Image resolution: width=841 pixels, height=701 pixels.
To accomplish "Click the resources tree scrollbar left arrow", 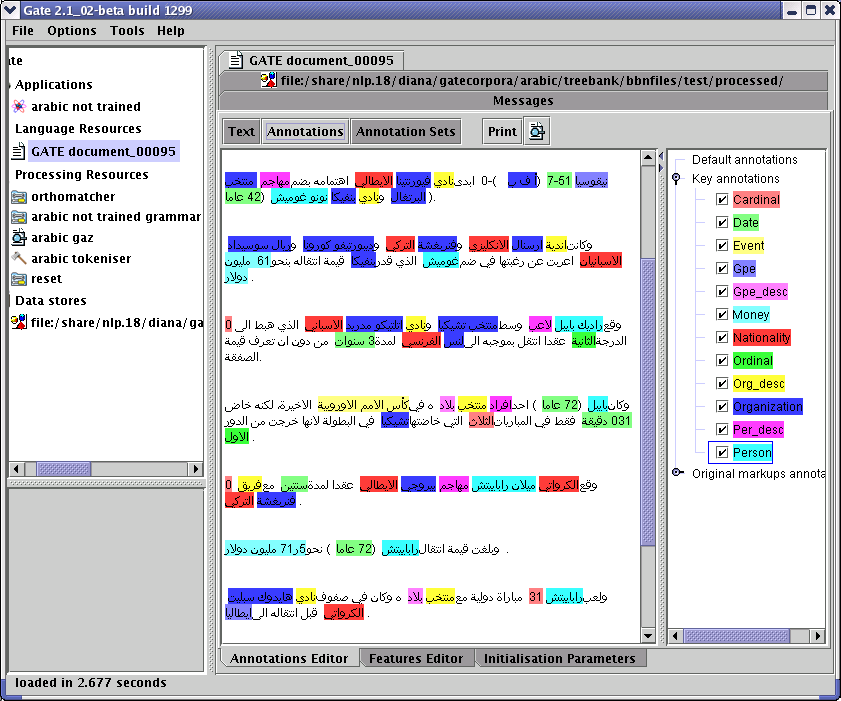I will pos(16,469).
